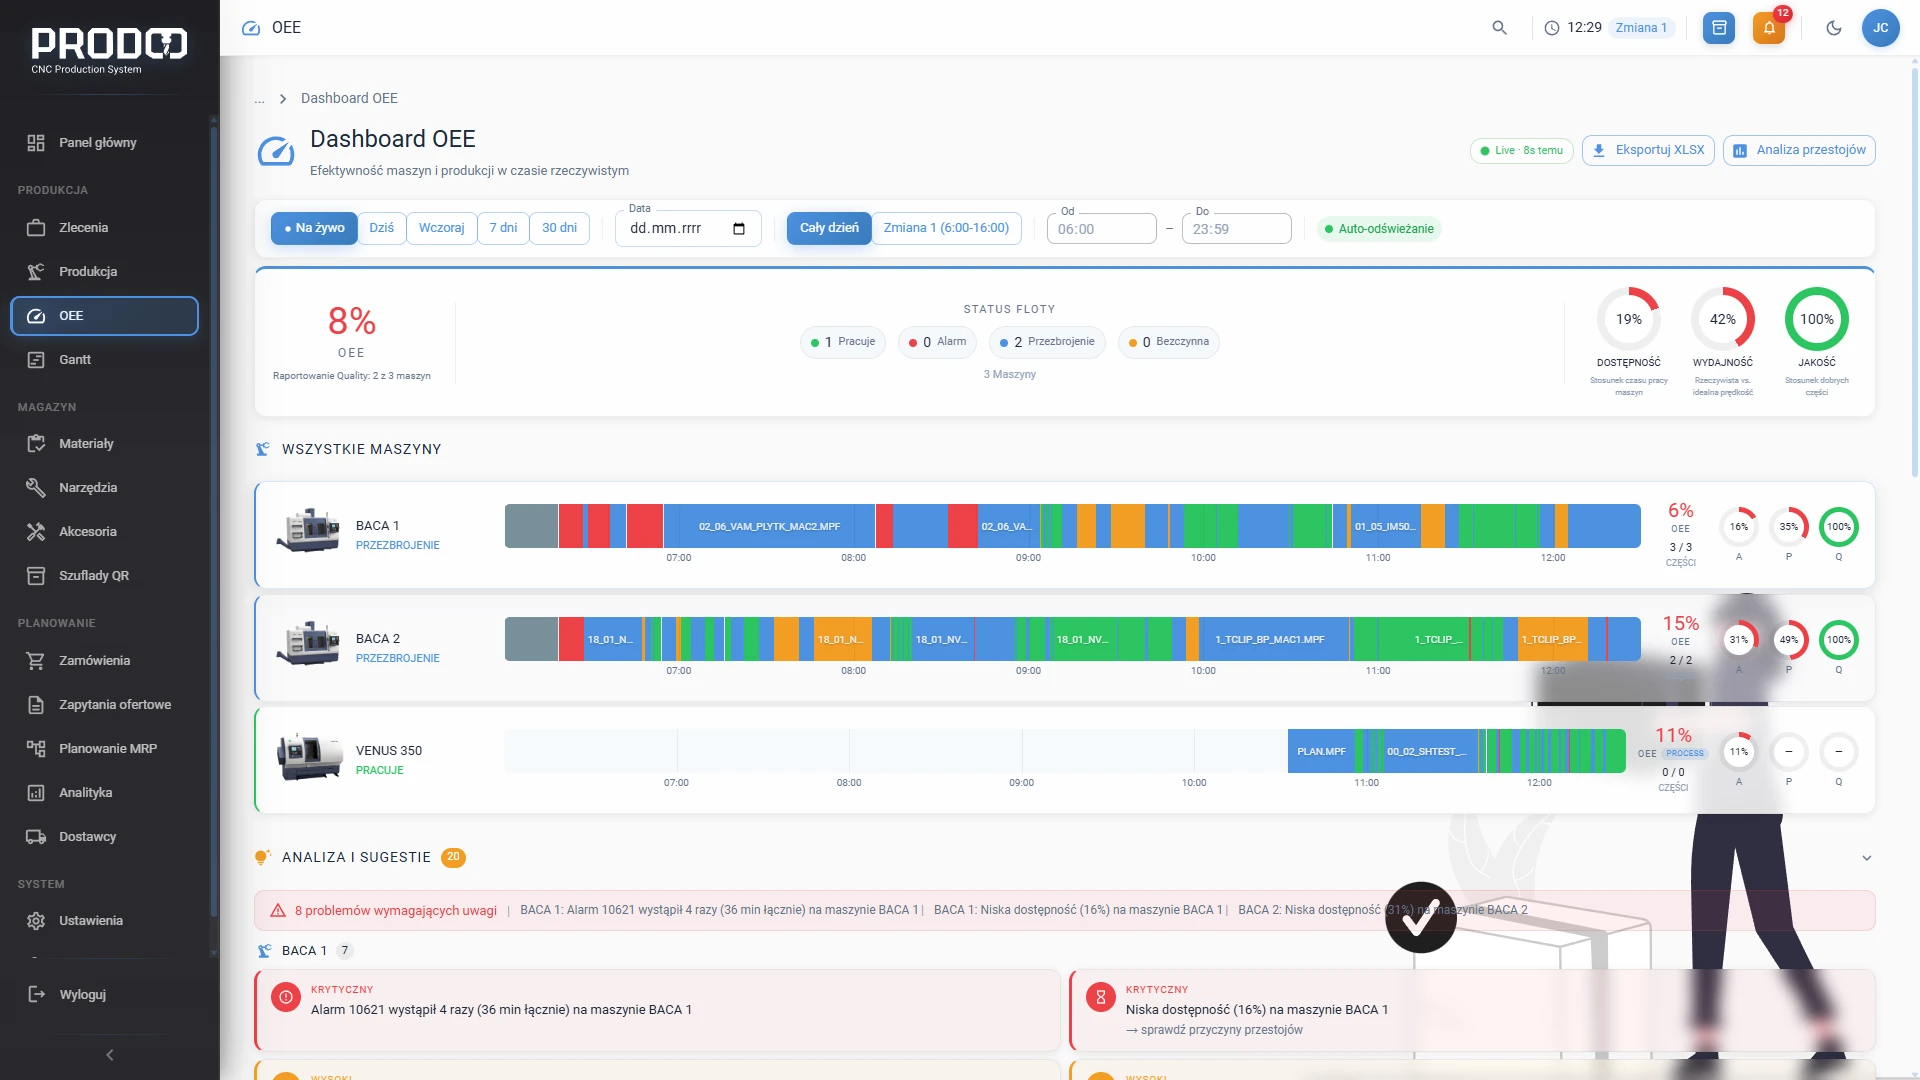This screenshot has width=1920, height=1080.
Task: Collapse the sidebar with bottom arrow
Action: click(x=110, y=1055)
